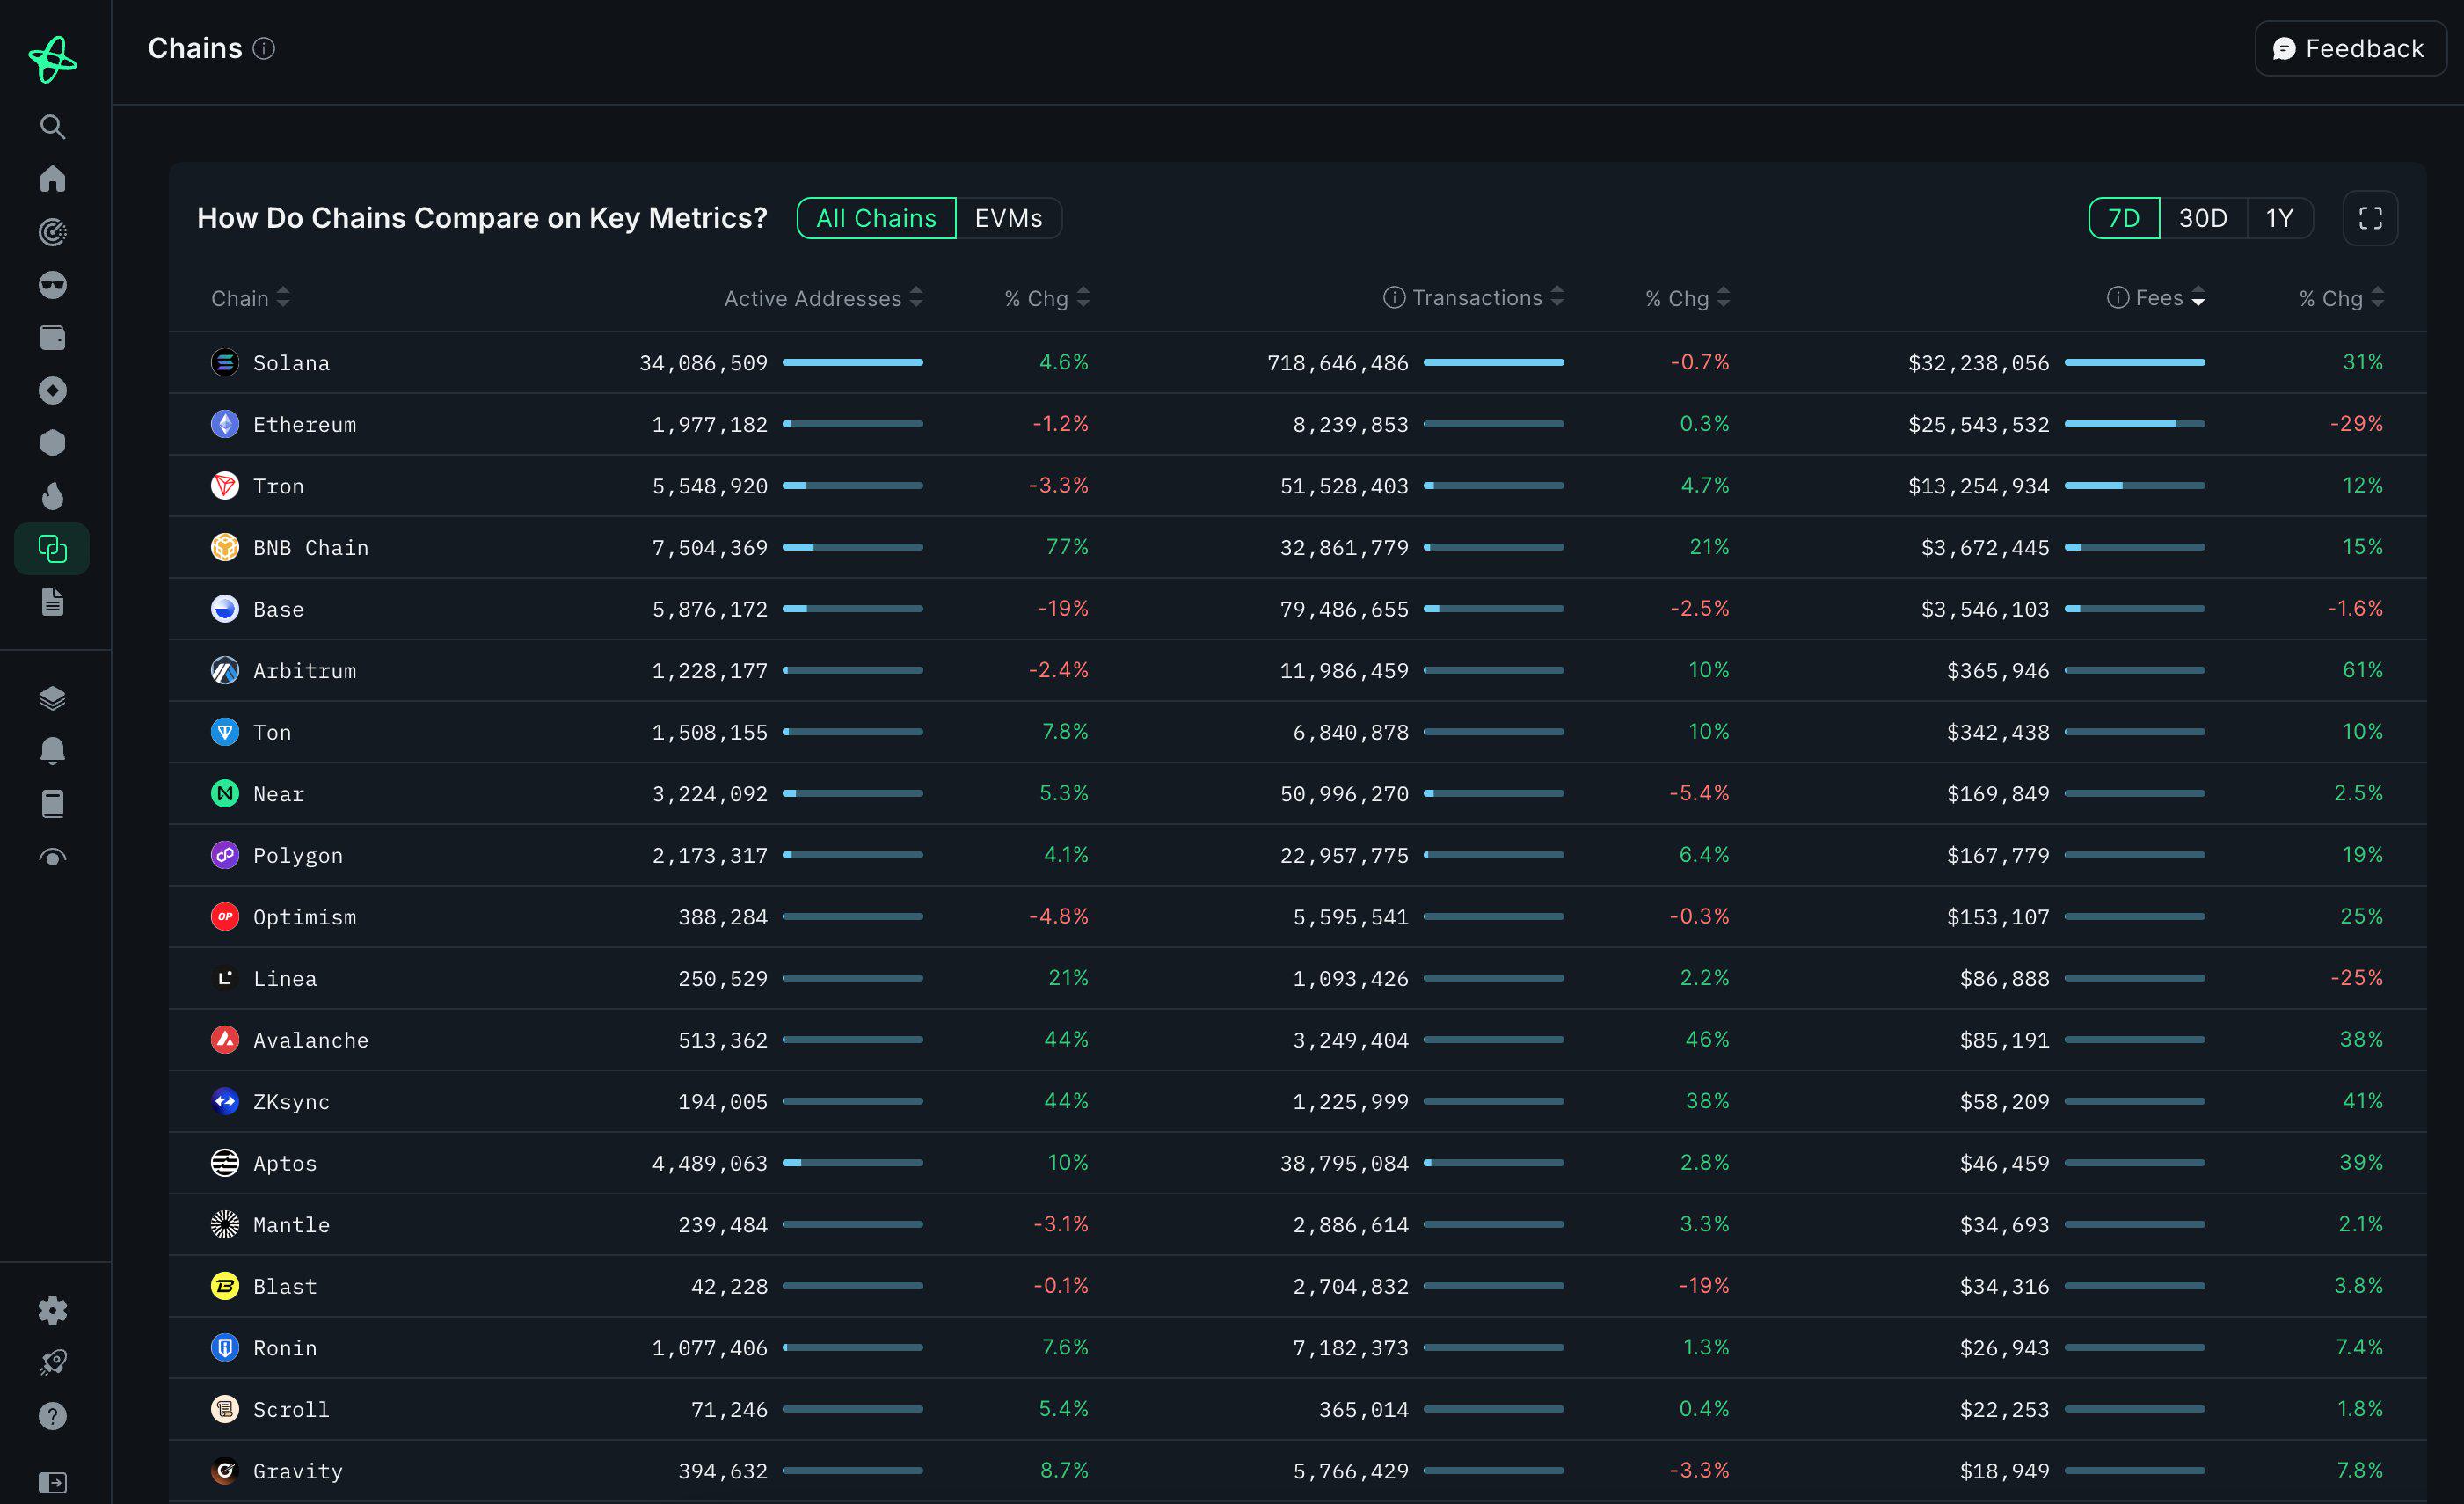
Task: Switch to the EVMs filter
Action: click(x=1008, y=218)
